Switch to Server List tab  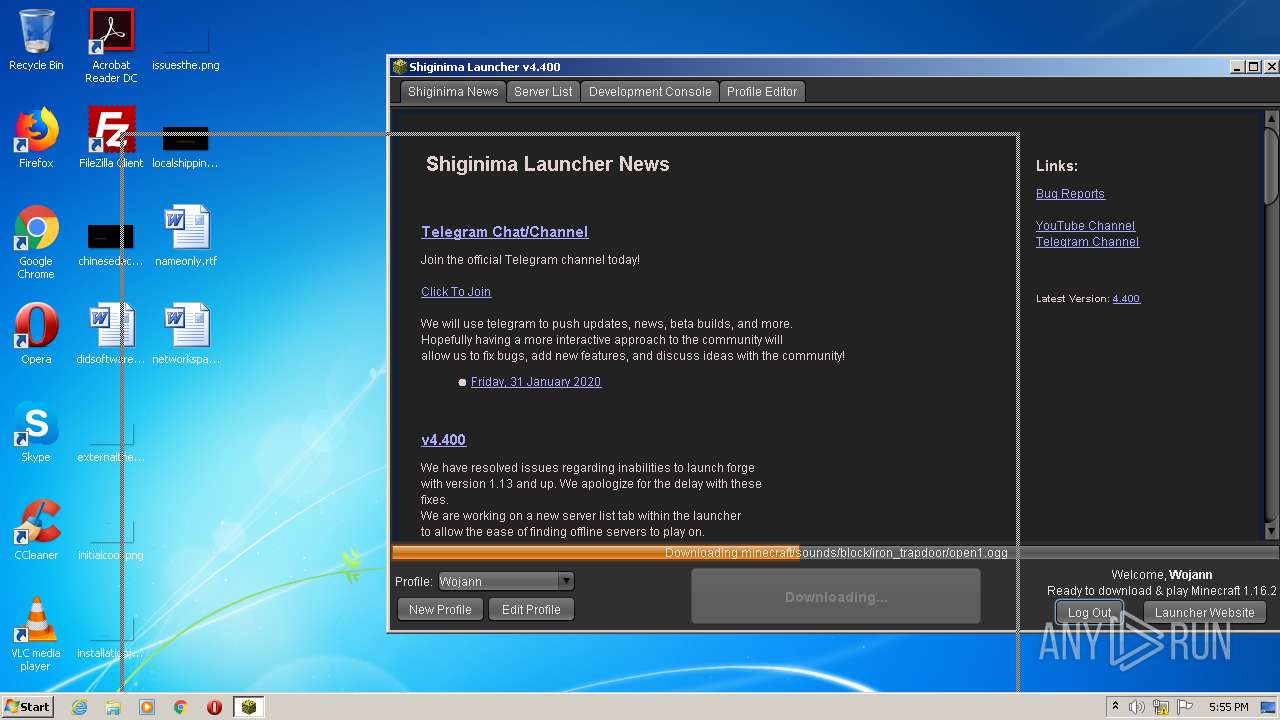[543, 91]
